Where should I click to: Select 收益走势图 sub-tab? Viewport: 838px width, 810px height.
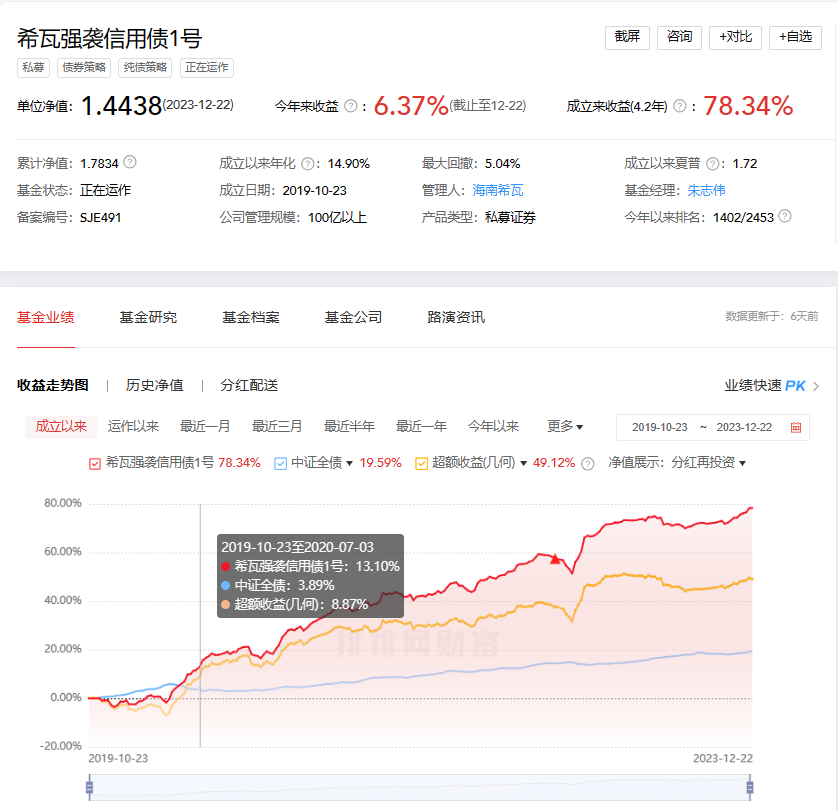point(52,385)
